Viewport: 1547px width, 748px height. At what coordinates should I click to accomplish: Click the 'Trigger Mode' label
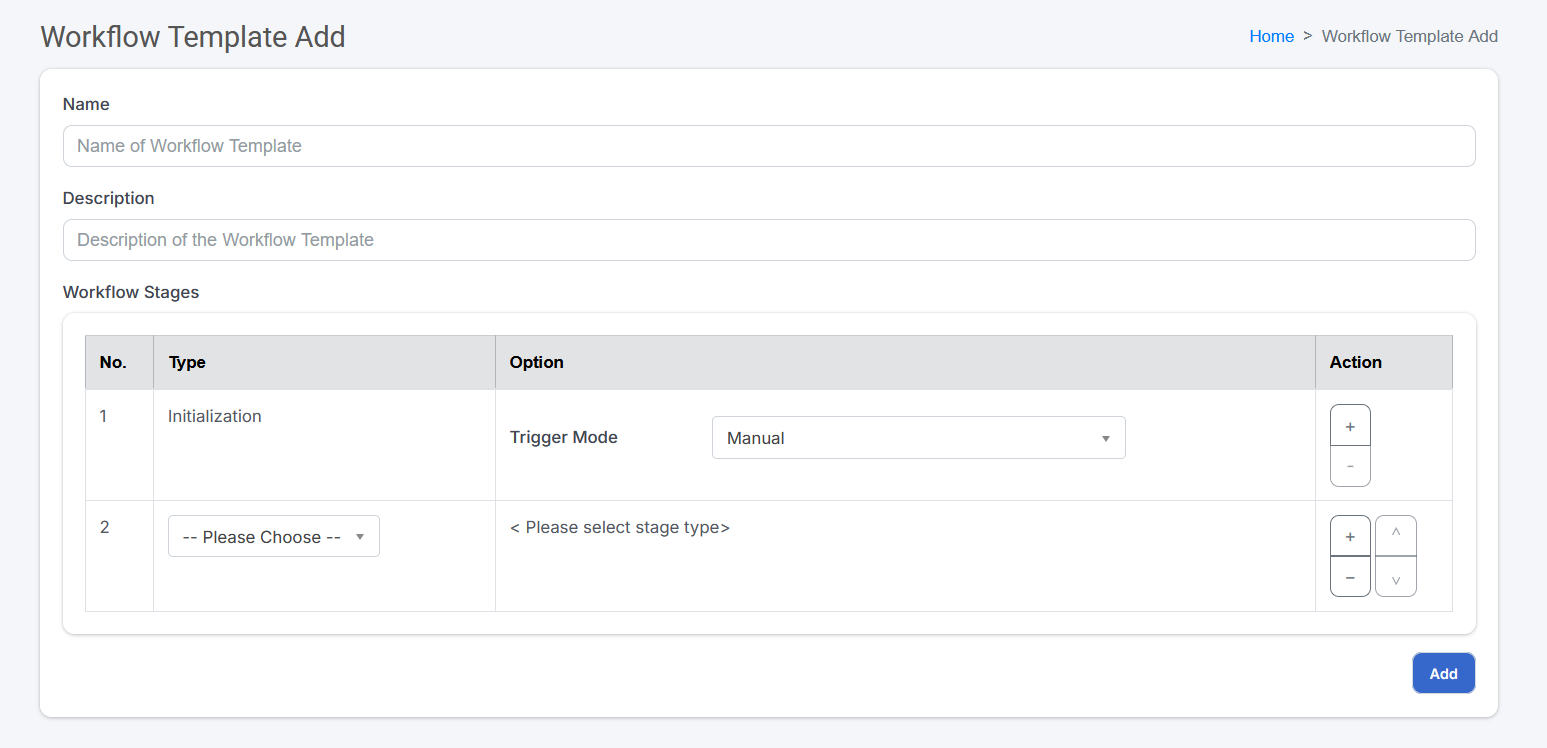[x=564, y=437]
